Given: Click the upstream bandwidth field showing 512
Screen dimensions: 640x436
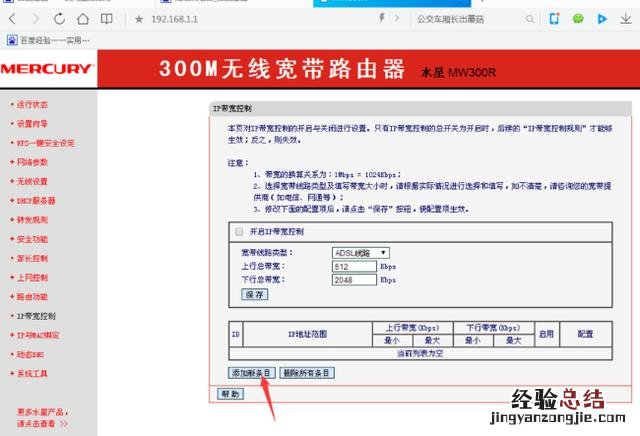Looking at the screenshot, I should pyautogui.click(x=354, y=267).
